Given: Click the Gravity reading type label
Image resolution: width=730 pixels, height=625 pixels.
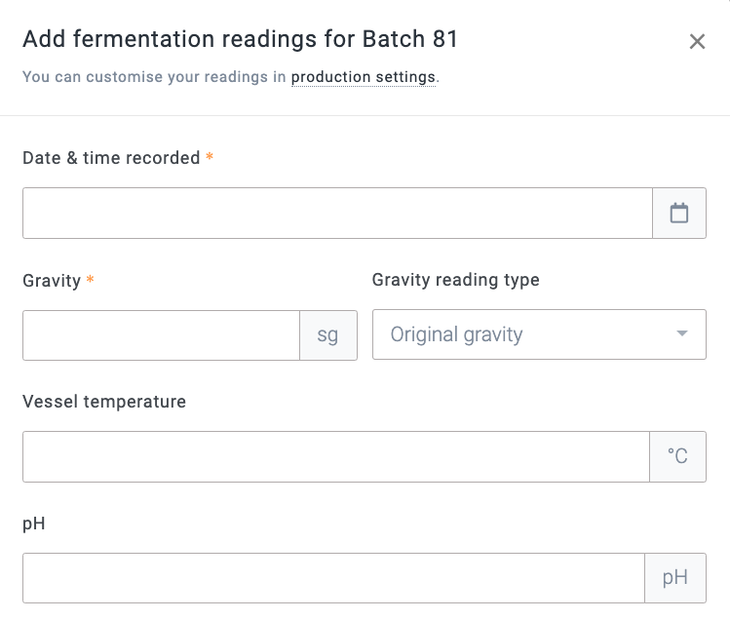Looking at the screenshot, I should pos(455,280).
